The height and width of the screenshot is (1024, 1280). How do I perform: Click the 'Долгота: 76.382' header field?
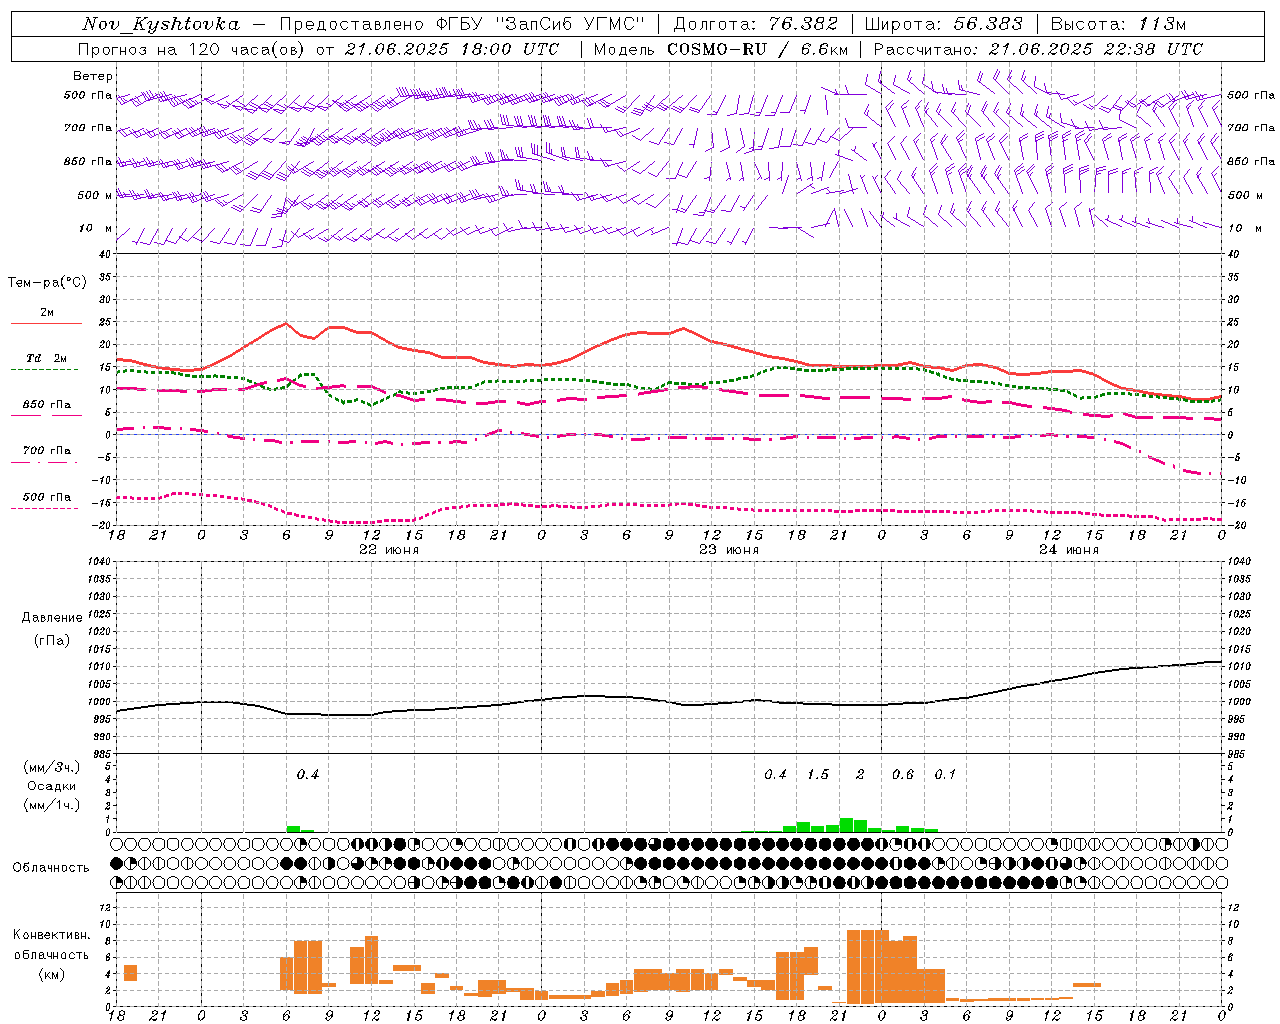pos(755,24)
